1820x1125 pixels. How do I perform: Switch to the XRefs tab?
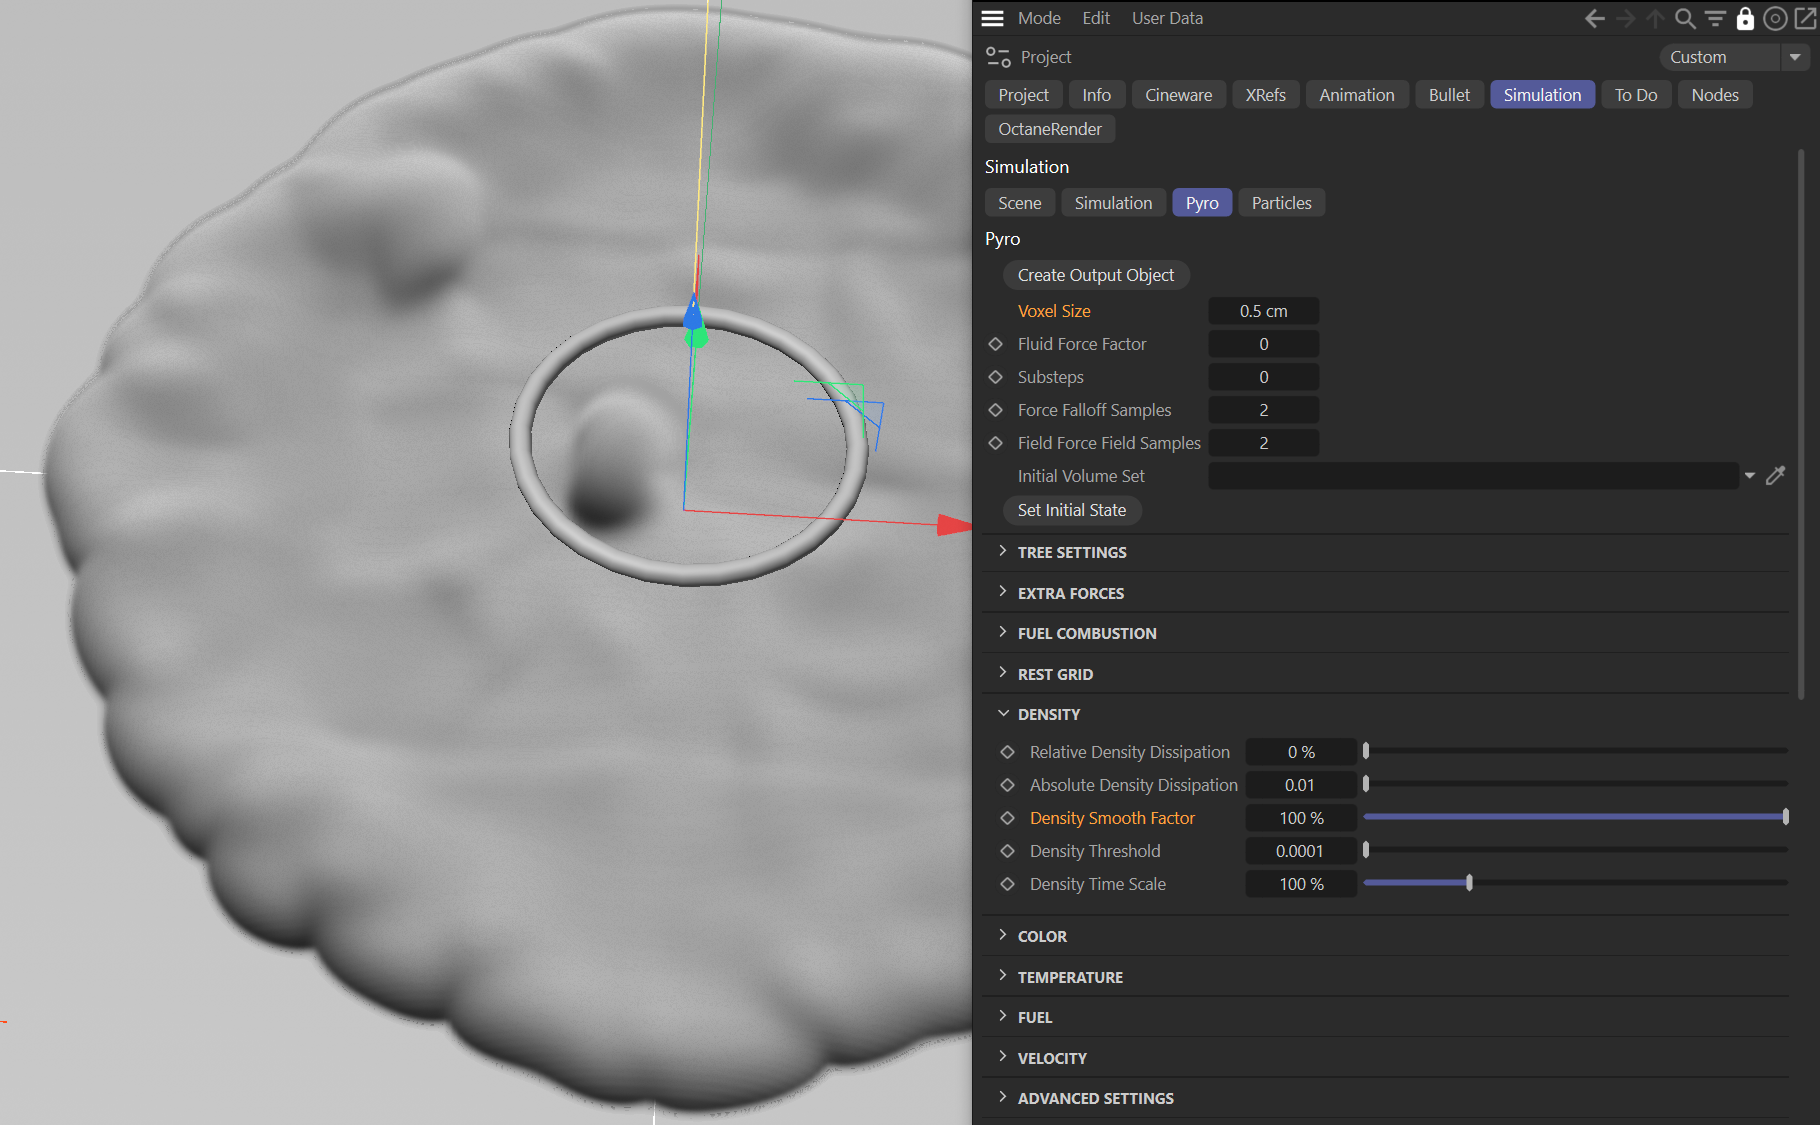(x=1265, y=95)
